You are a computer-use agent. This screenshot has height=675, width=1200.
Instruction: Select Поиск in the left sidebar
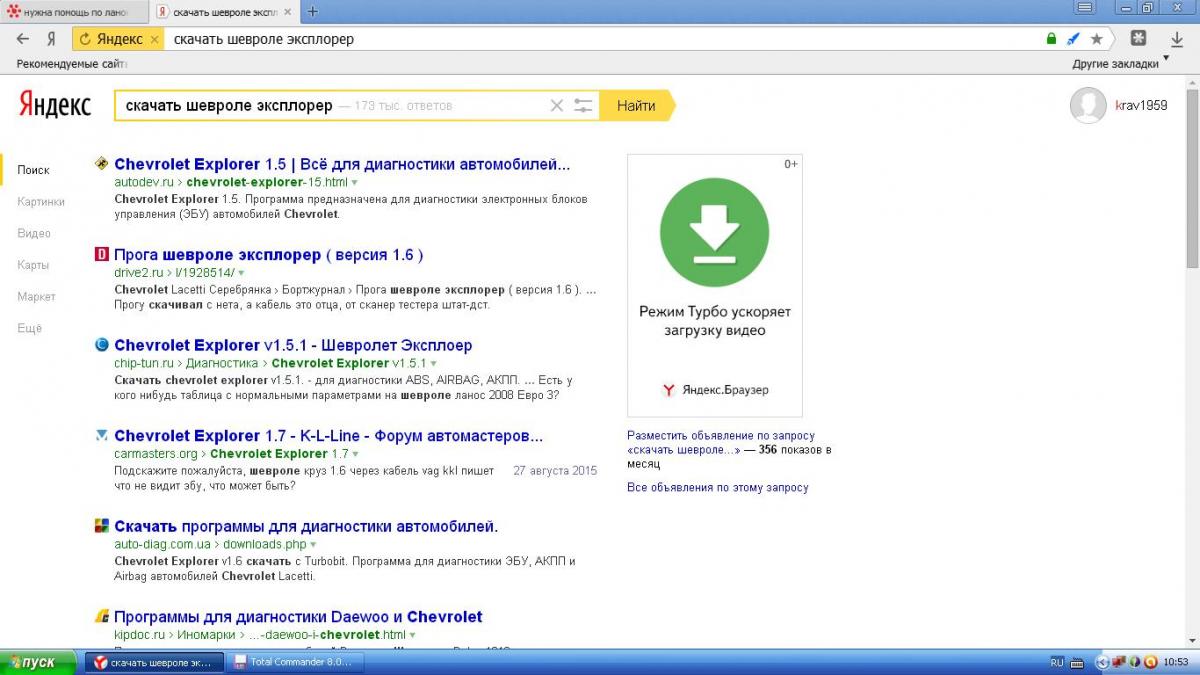click(33, 170)
